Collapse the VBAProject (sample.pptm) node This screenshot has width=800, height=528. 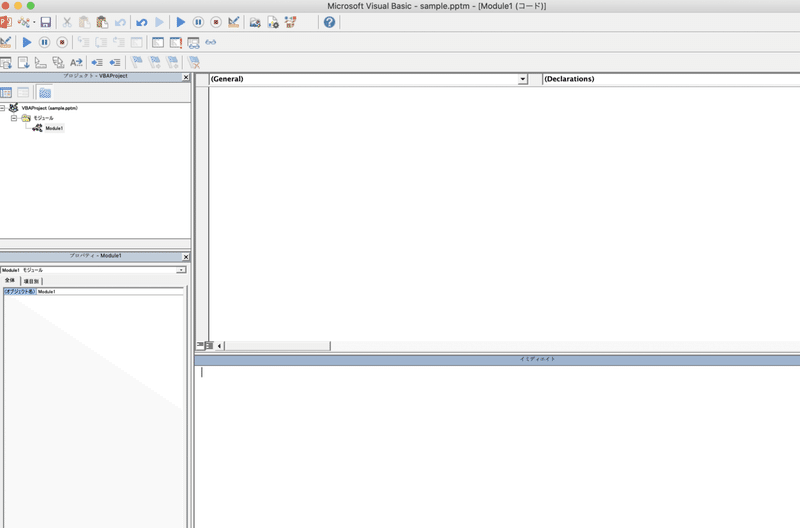tap(3, 108)
